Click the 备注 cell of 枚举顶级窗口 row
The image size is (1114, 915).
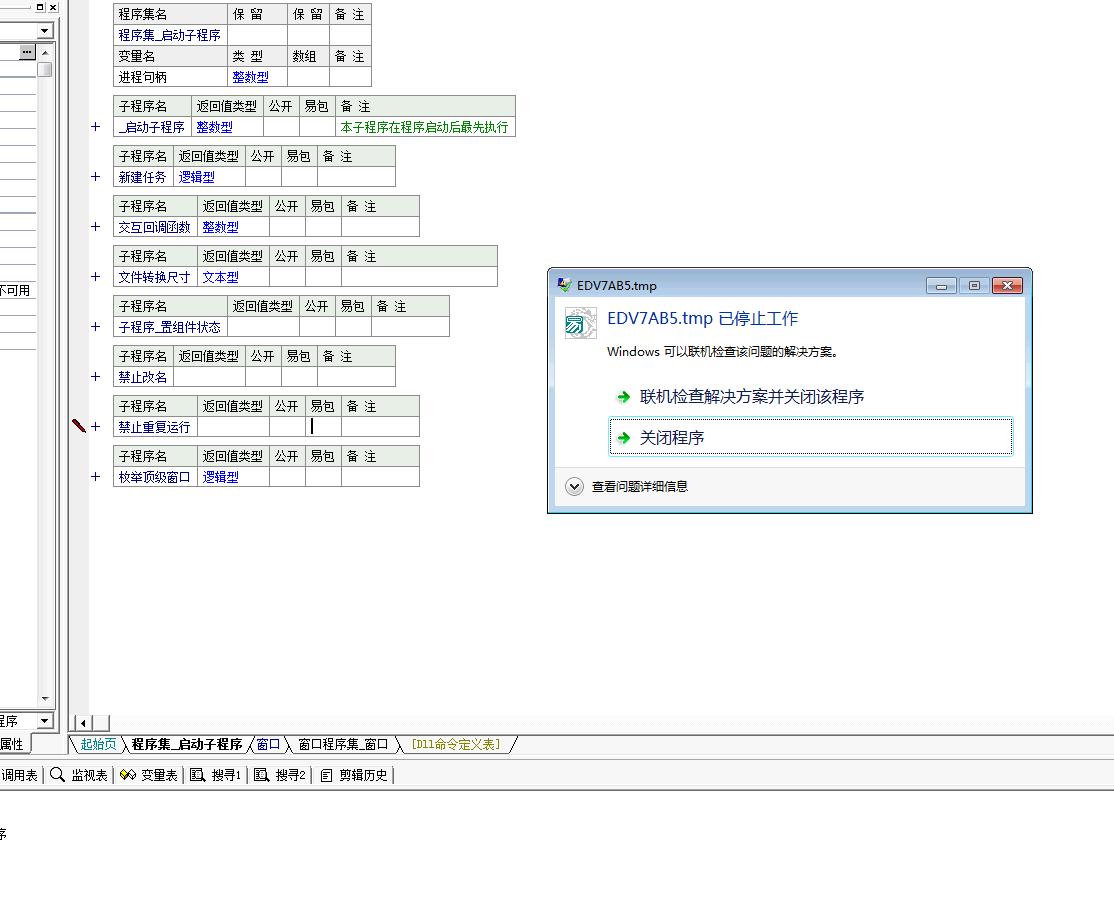coord(380,477)
